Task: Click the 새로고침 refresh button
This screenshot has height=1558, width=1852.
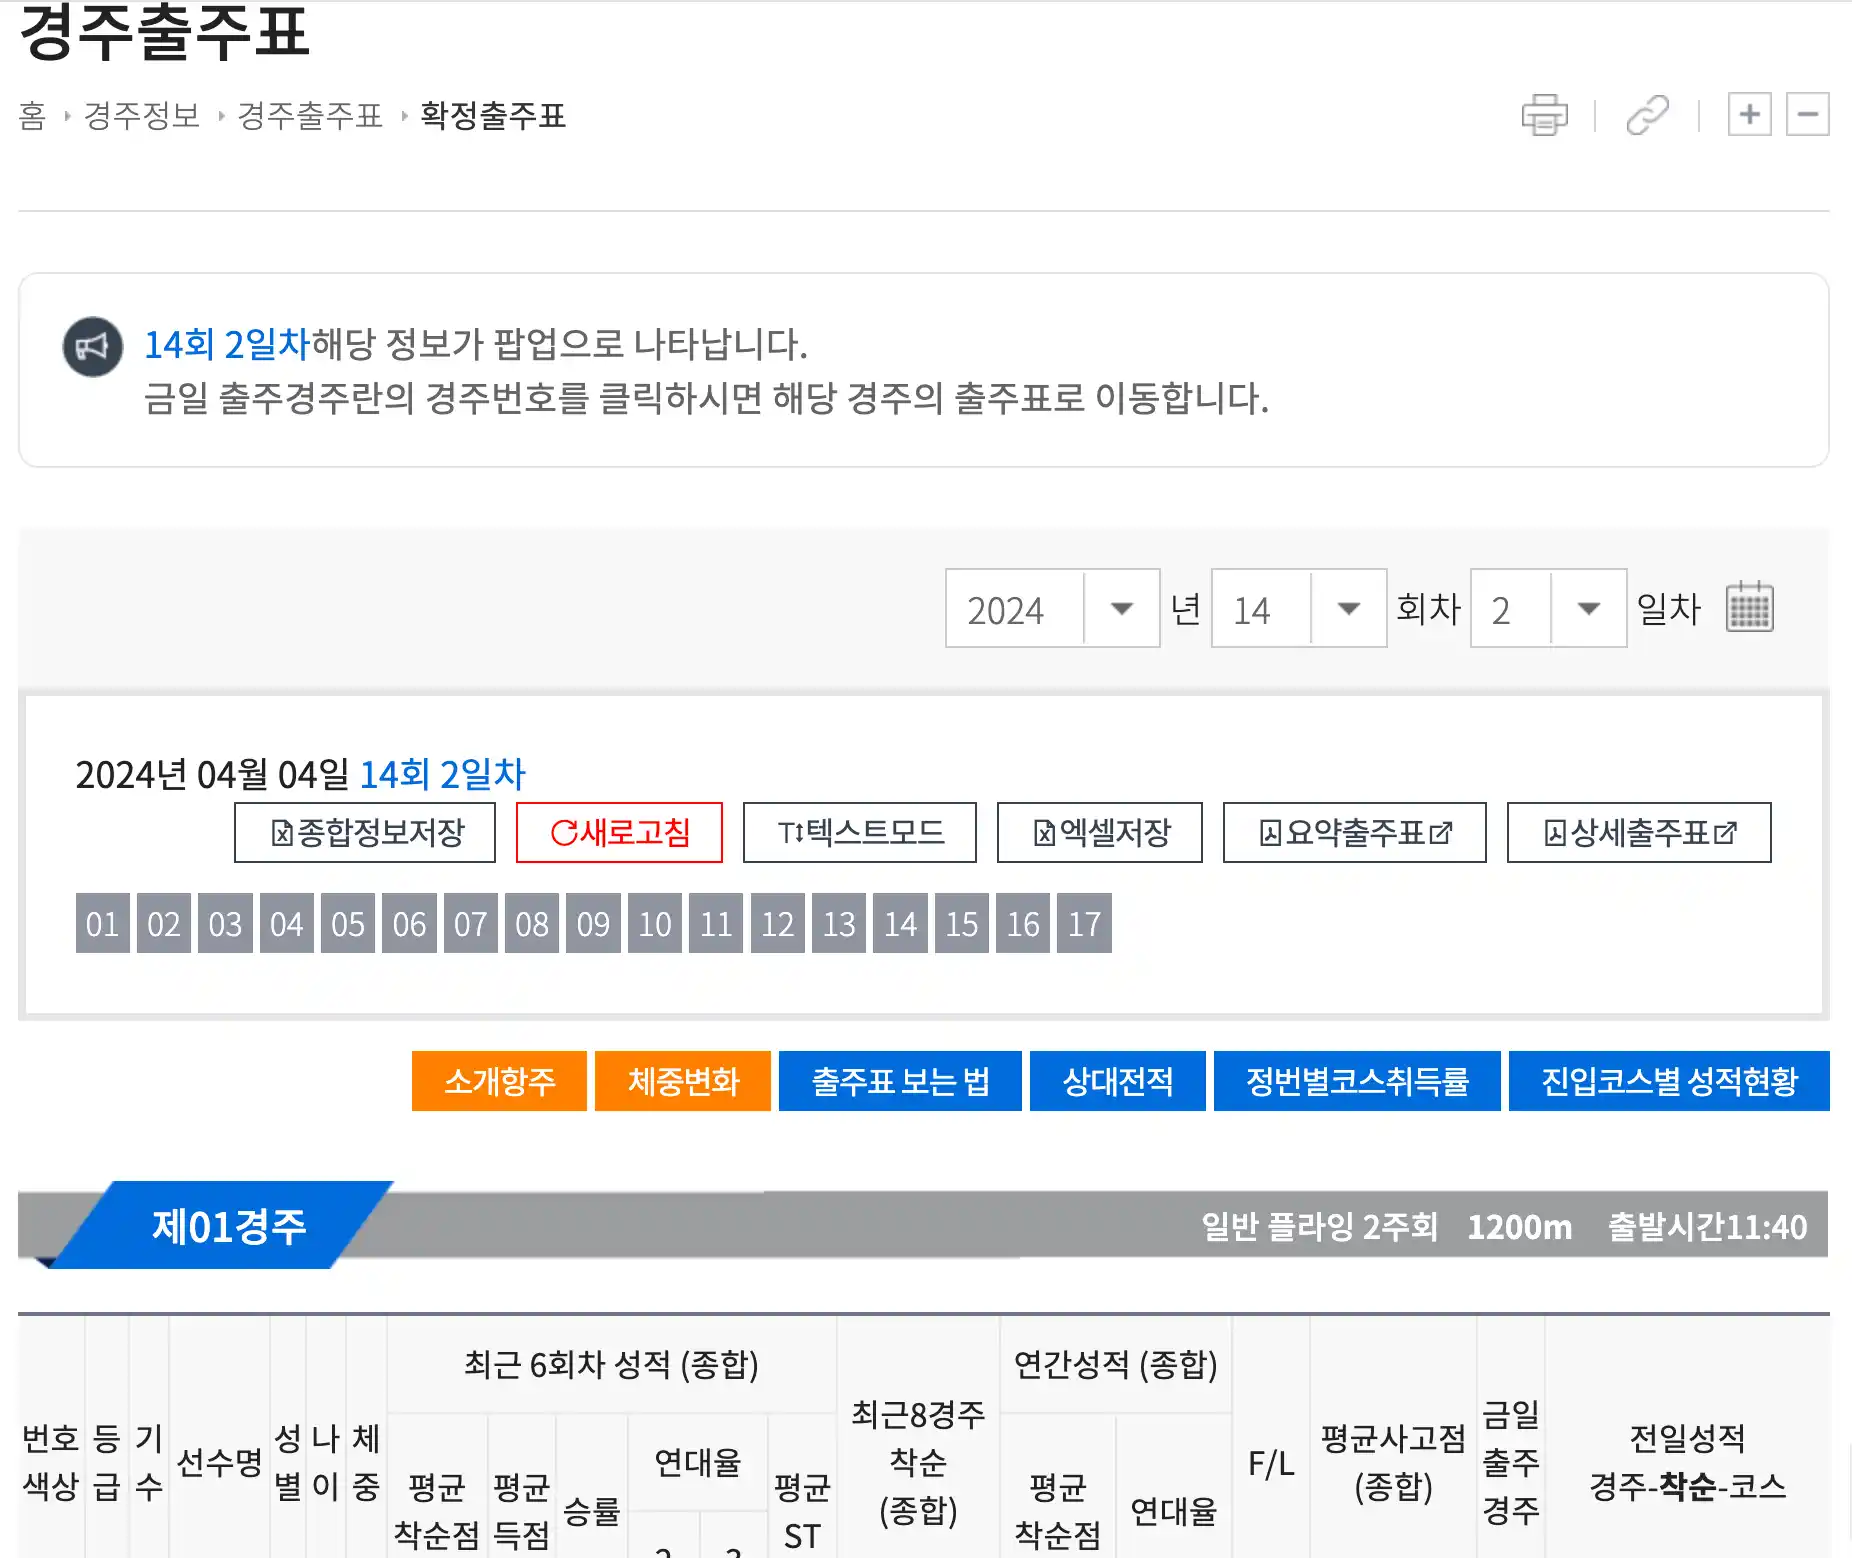Action: (x=618, y=832)
